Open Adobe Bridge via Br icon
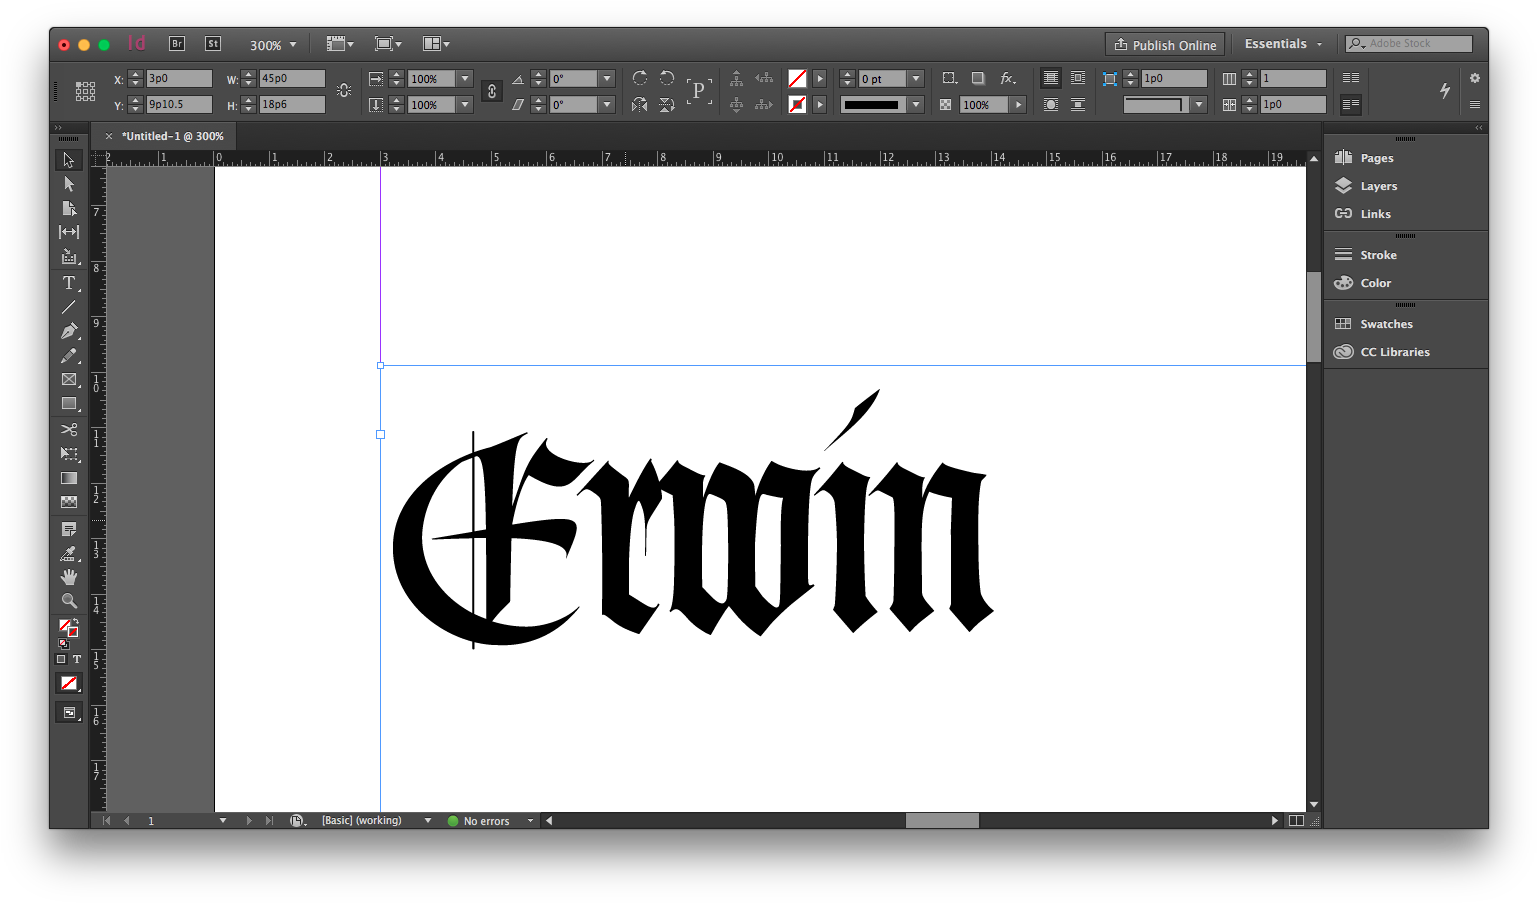1537x903 pixels. pos(177,43)
